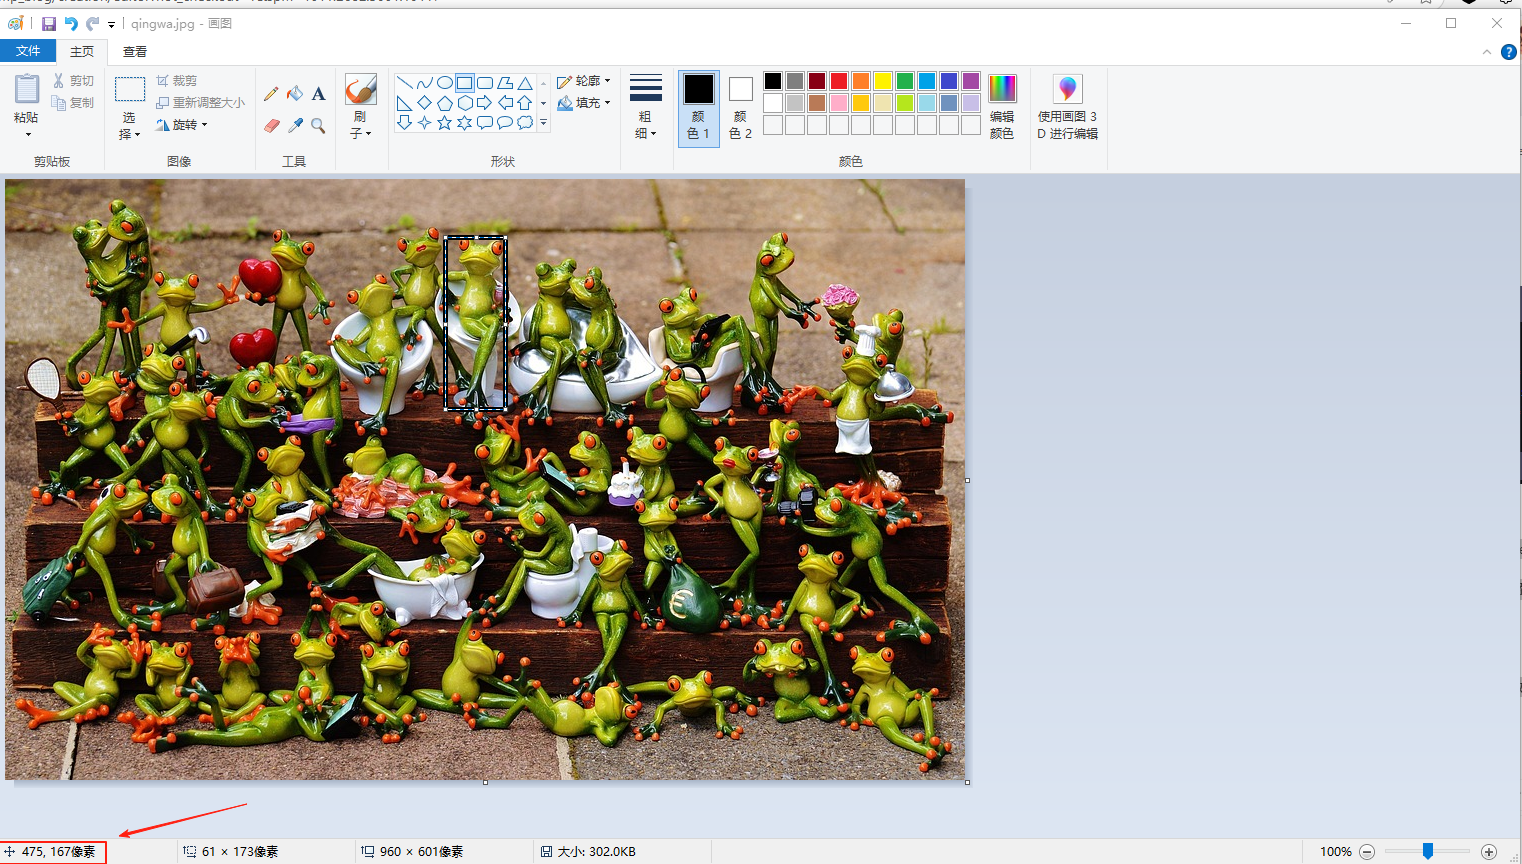Click the zoom out minus button

(1367, 852)
